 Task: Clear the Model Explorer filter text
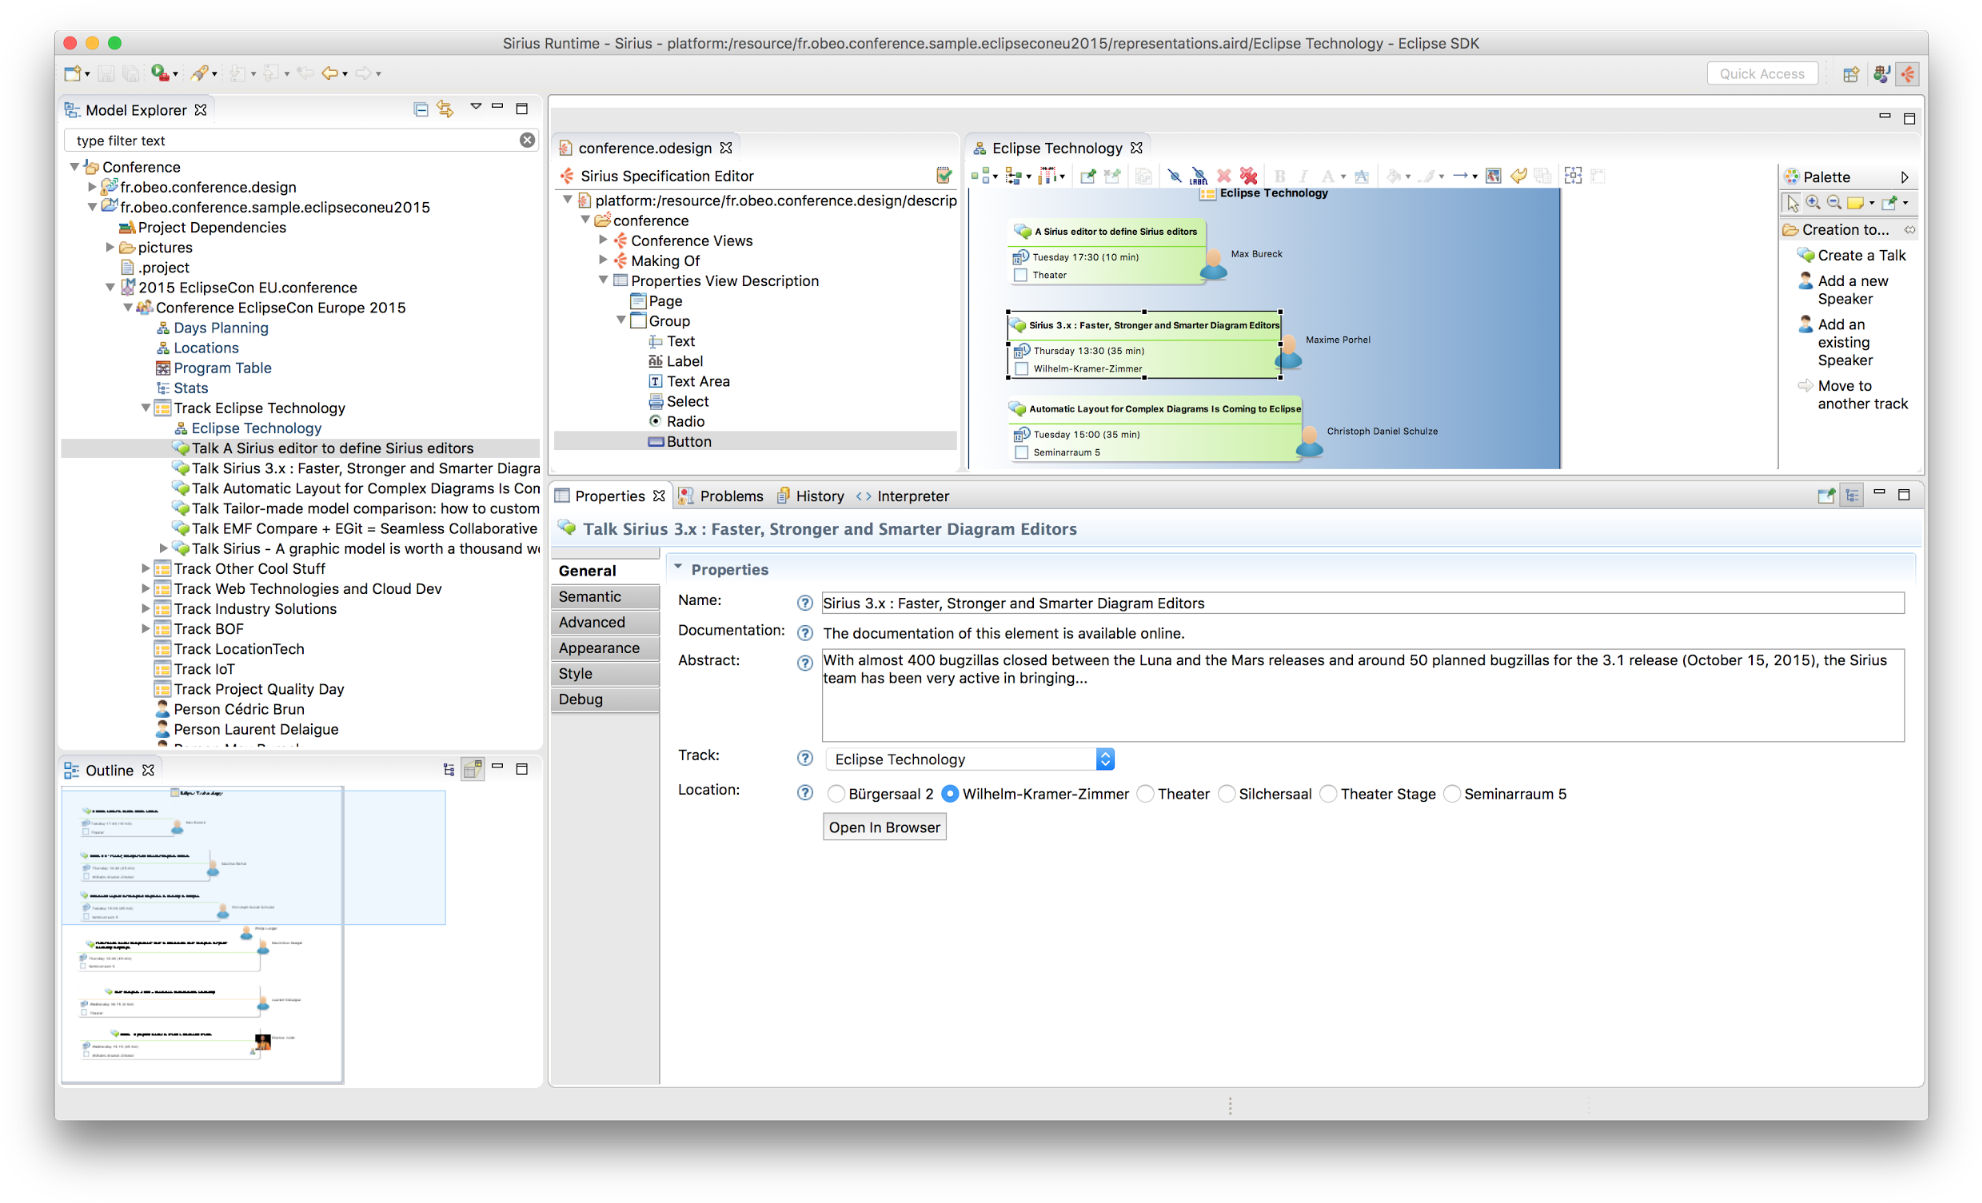pyautogui.click(x=527, y=140)
